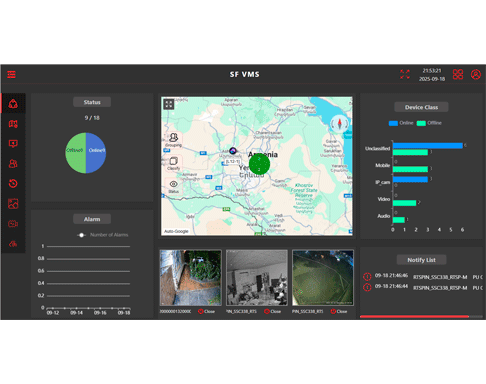Click the IP_cam blue online bar

pos(410,179)
